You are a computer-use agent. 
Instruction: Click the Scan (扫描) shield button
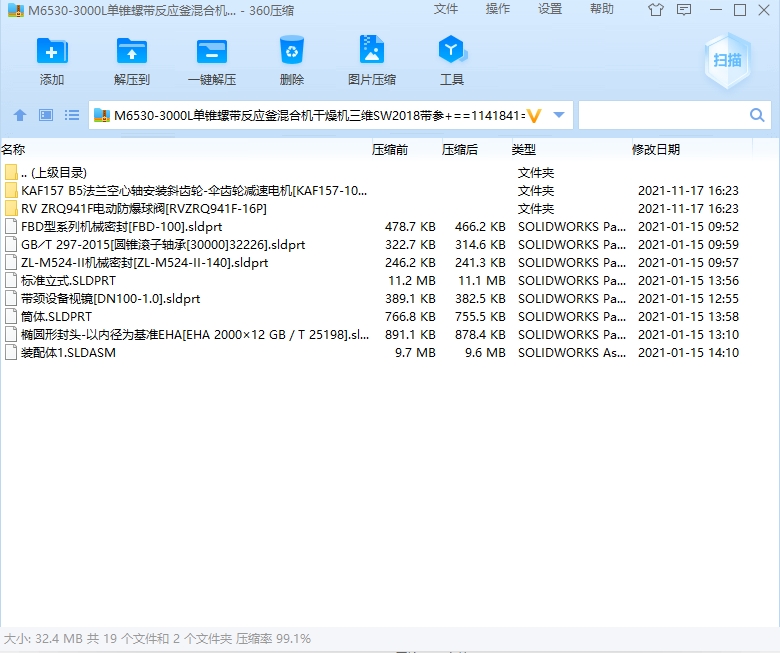(727, 60)
